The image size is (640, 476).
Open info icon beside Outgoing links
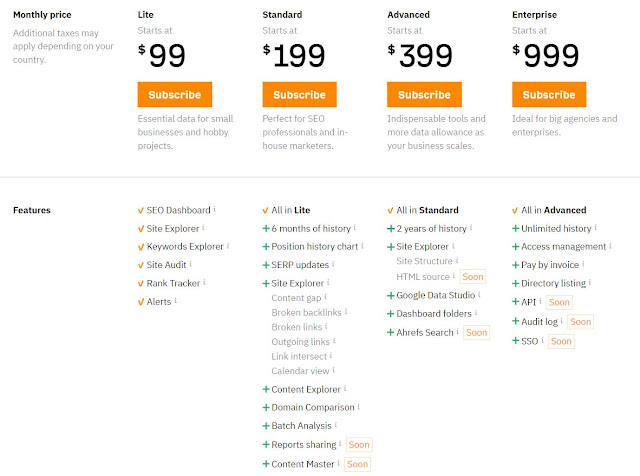pyautogui.click(x=334, y=340)
